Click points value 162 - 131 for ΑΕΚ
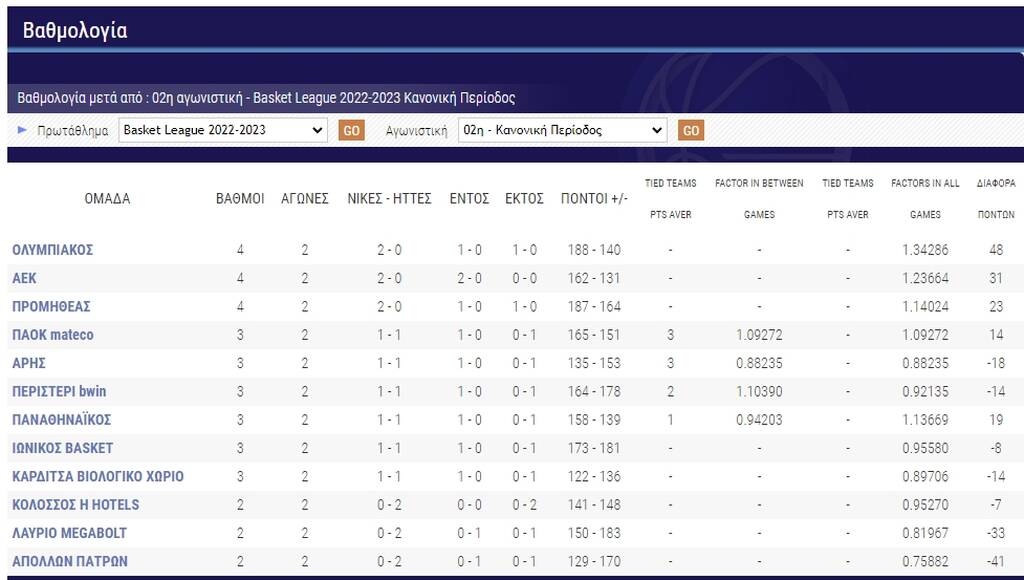 [x=594, y=278]
